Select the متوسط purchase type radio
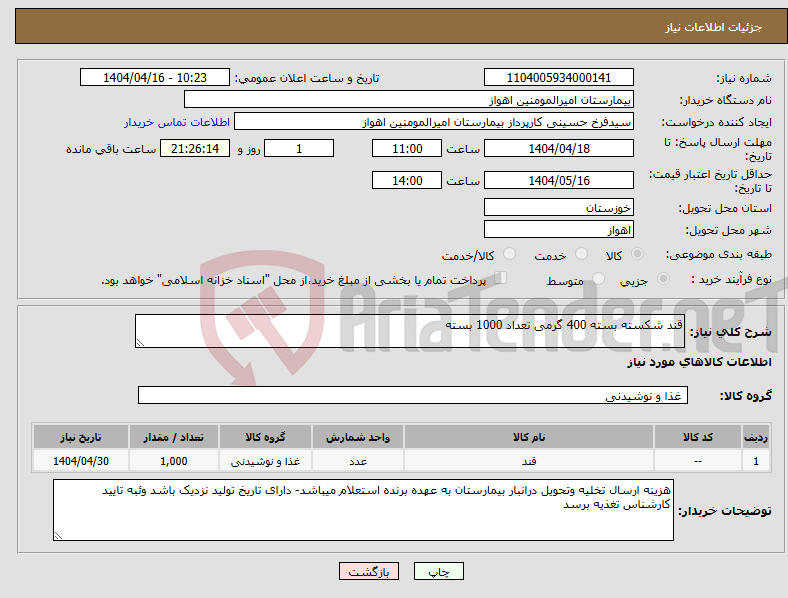This screenshot has height=598, width=788. pos(599,279)
